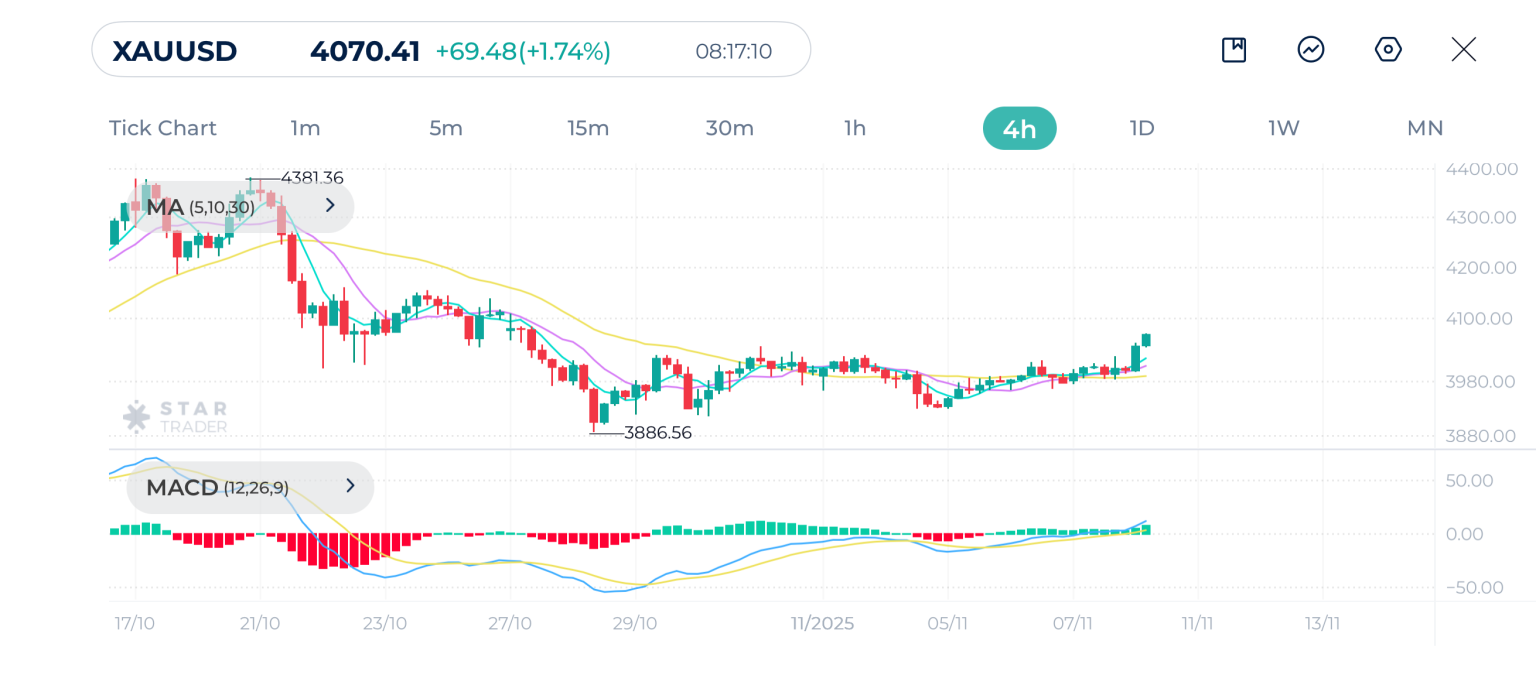Open the XAUUSD symbol selector
This screenshot has width=1536, height=678.
tap(175, 51)
